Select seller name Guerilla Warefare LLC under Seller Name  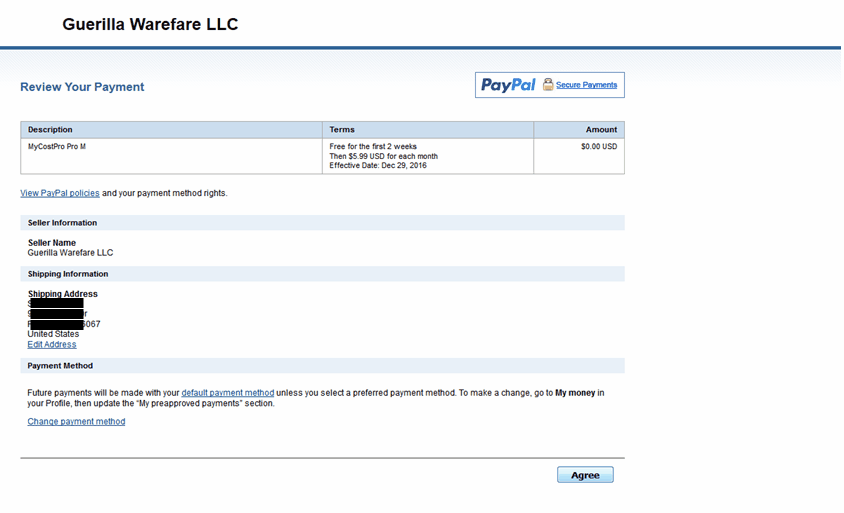click(x=71, y=252)
